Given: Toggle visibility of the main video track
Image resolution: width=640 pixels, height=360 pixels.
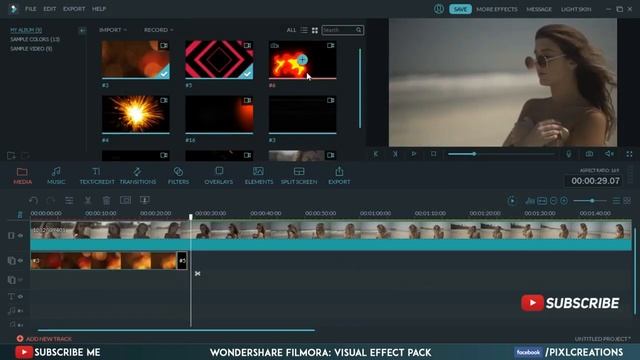Looking at the screenshot, I should point(20,236).
